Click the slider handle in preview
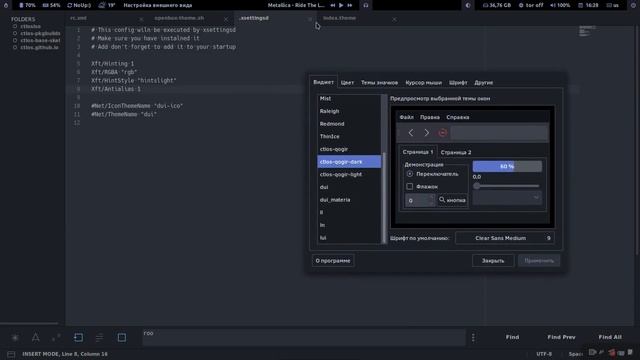Screen dimensions: 640x360 click(476, 186)
